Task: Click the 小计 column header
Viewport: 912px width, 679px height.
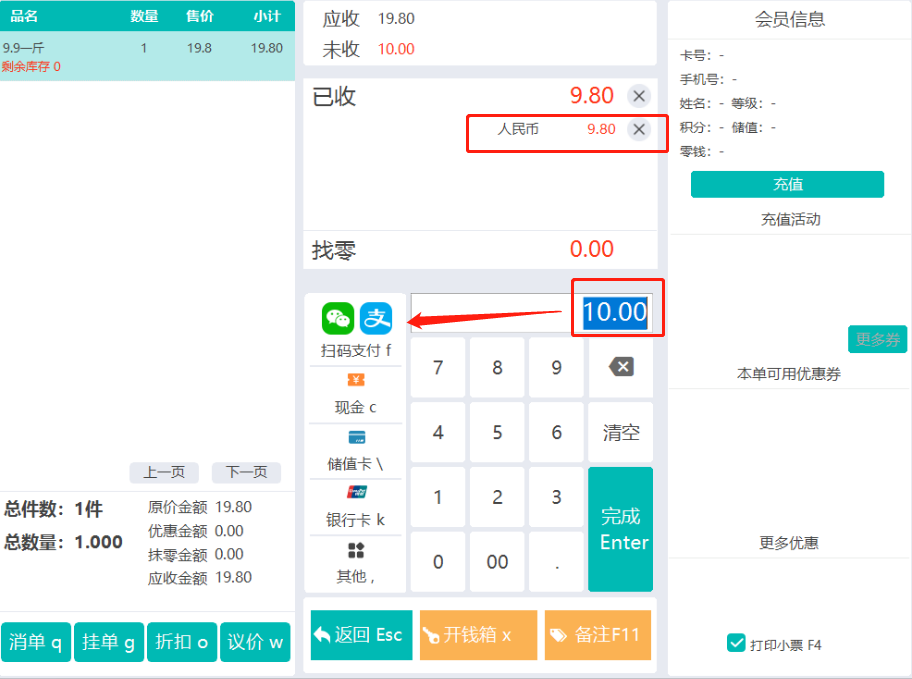Action: [267, 16]
